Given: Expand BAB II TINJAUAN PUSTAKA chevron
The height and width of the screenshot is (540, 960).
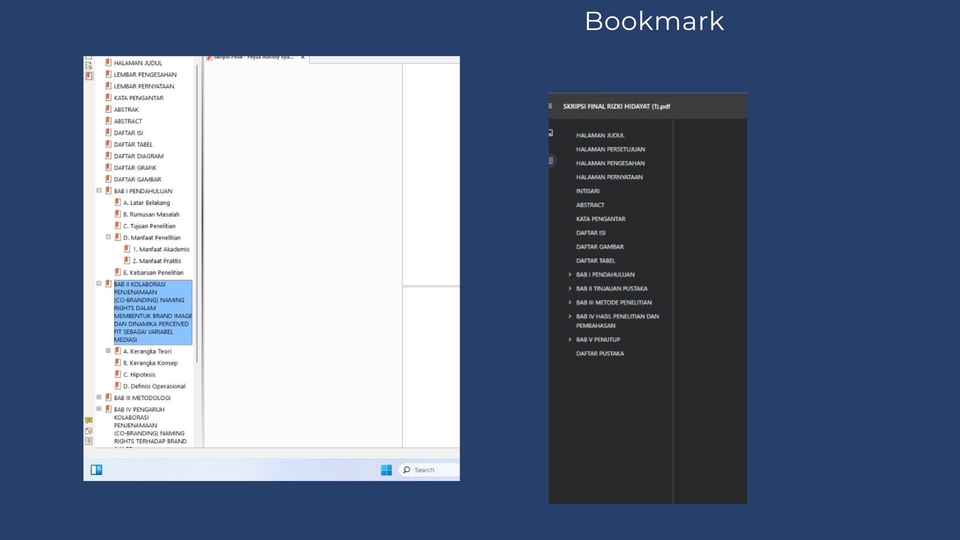Looking at the screenshot, I should pos(570,288).
